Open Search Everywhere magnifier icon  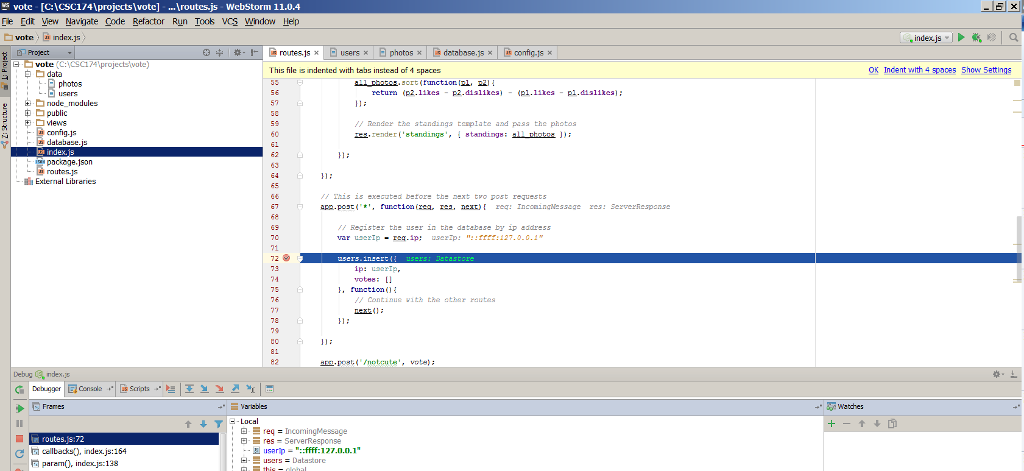coord(1012,37)
